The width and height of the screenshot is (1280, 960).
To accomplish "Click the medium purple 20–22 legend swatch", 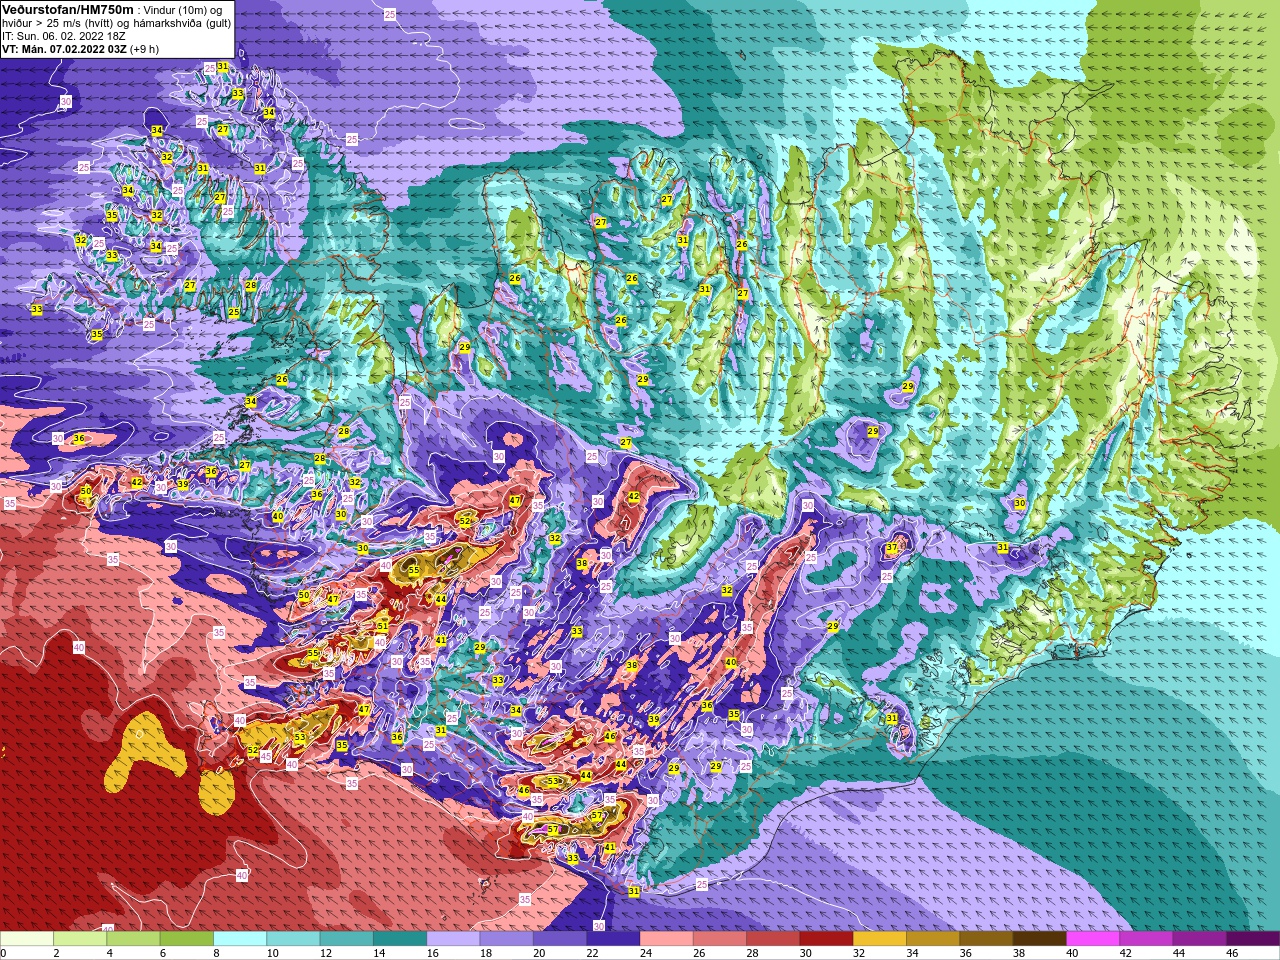I will coord(560,939).
